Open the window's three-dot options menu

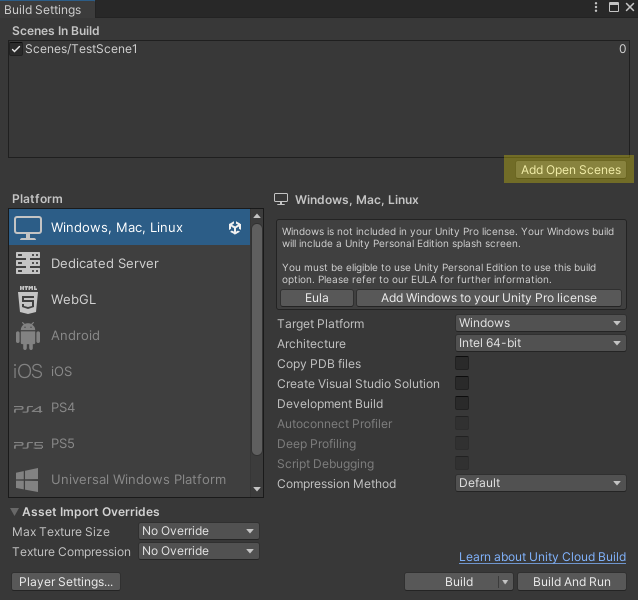[x=596, y=7]
